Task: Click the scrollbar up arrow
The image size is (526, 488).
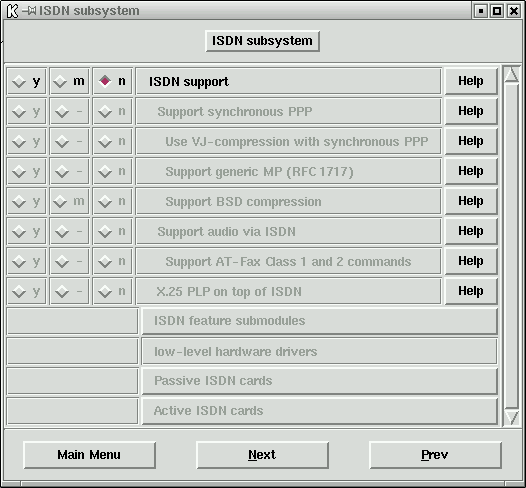Action: (x=512, y=75)
